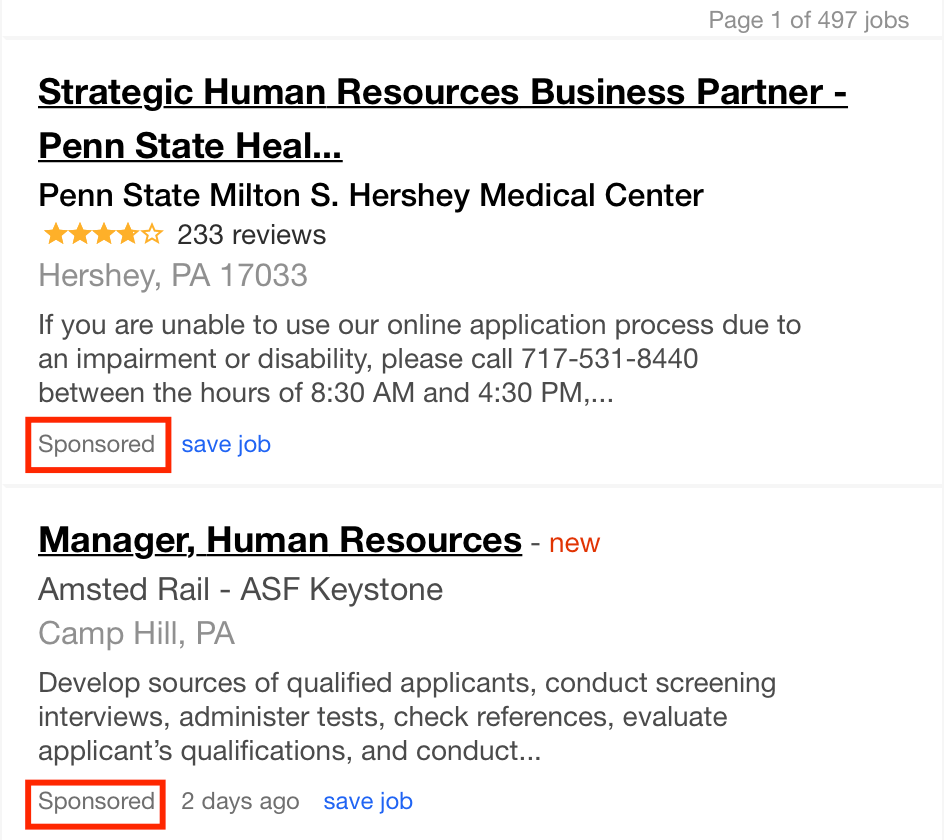
Task: Click the Amsted Rail - ASF Keystone company
Action: pos(240,589)
